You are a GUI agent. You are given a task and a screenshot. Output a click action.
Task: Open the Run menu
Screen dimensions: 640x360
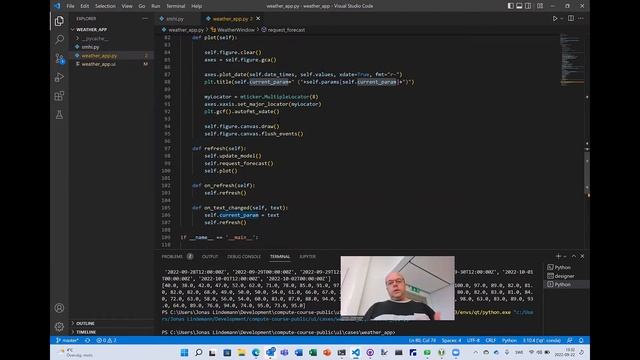pos(156,6)
